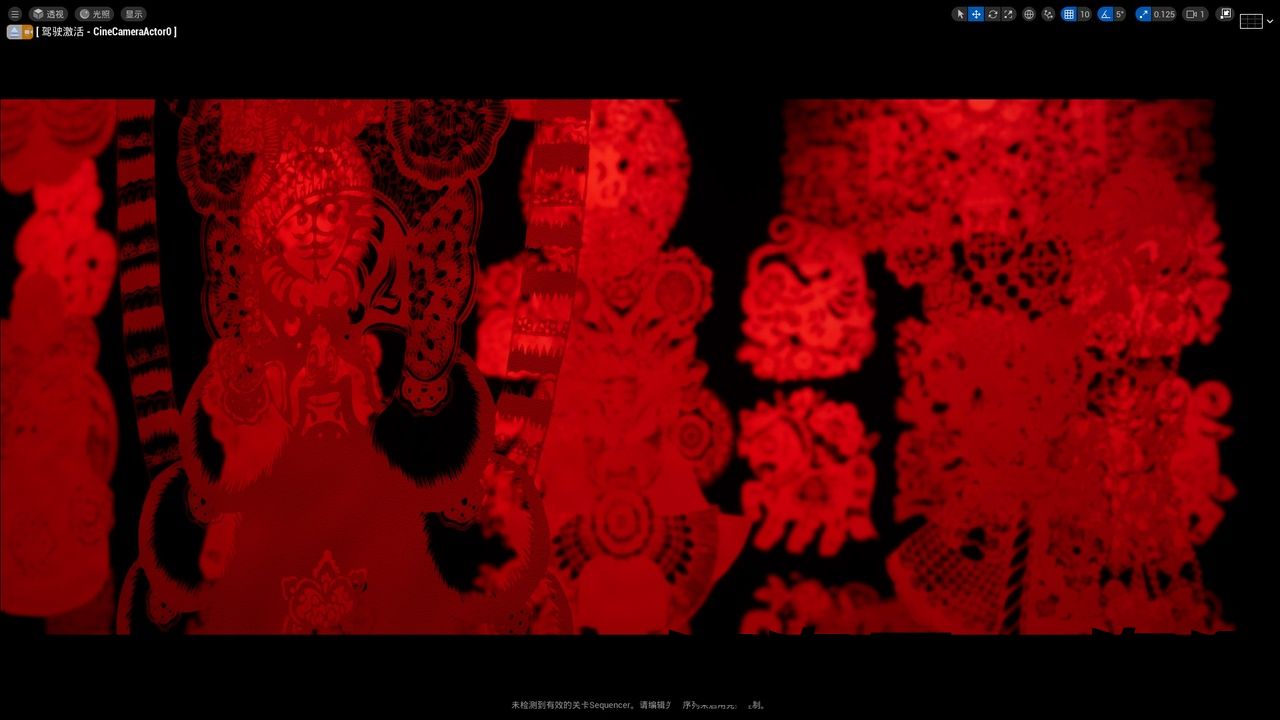Open rotation snap value 5° menu
1280x720 pixels.
point(1120,14)
